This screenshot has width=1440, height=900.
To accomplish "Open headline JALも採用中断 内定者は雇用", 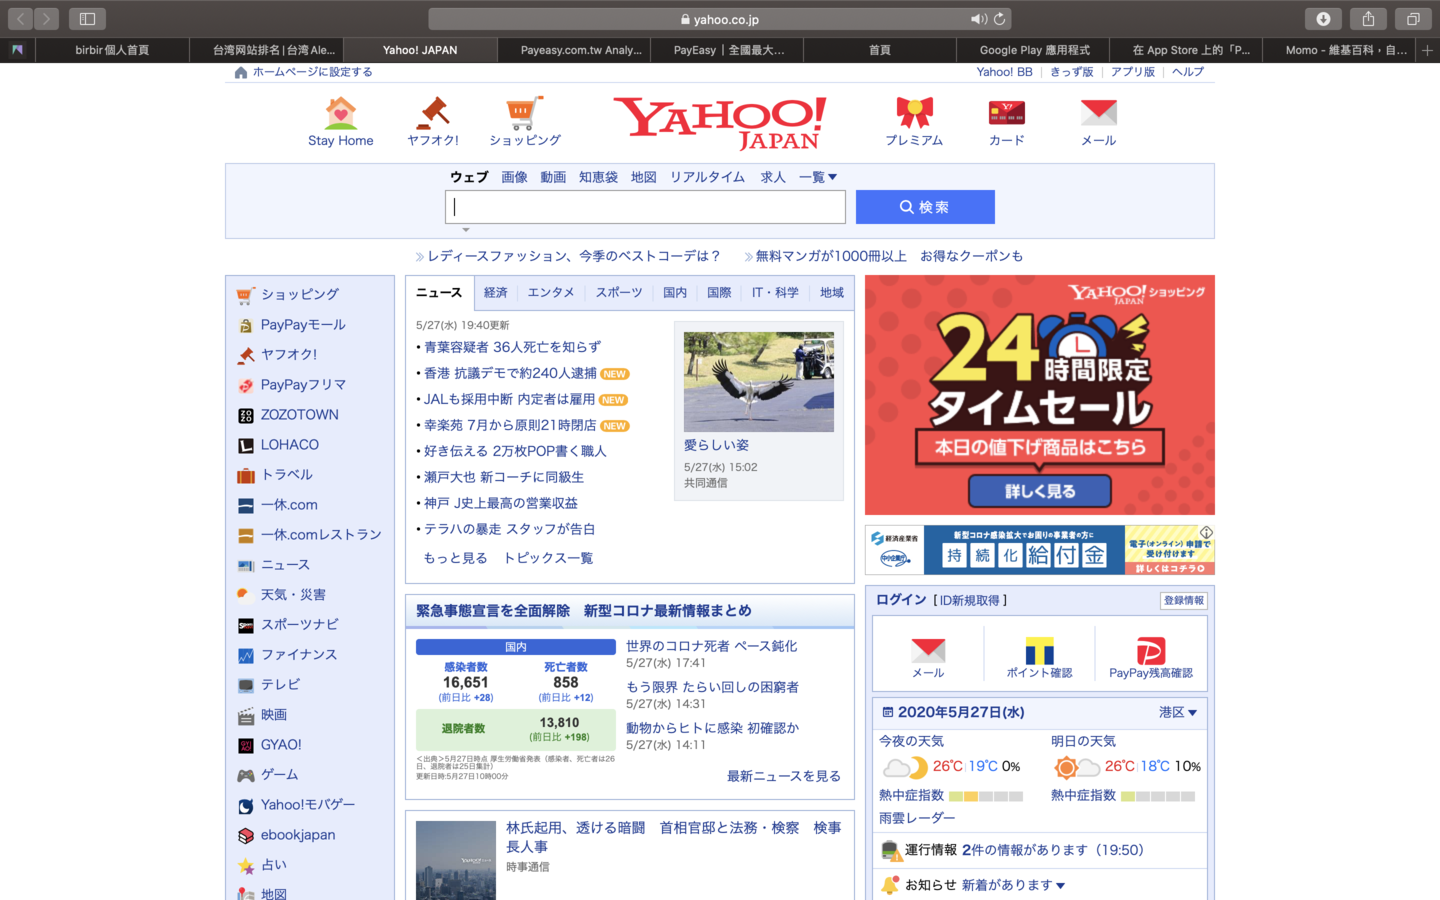I will [509, 399].
